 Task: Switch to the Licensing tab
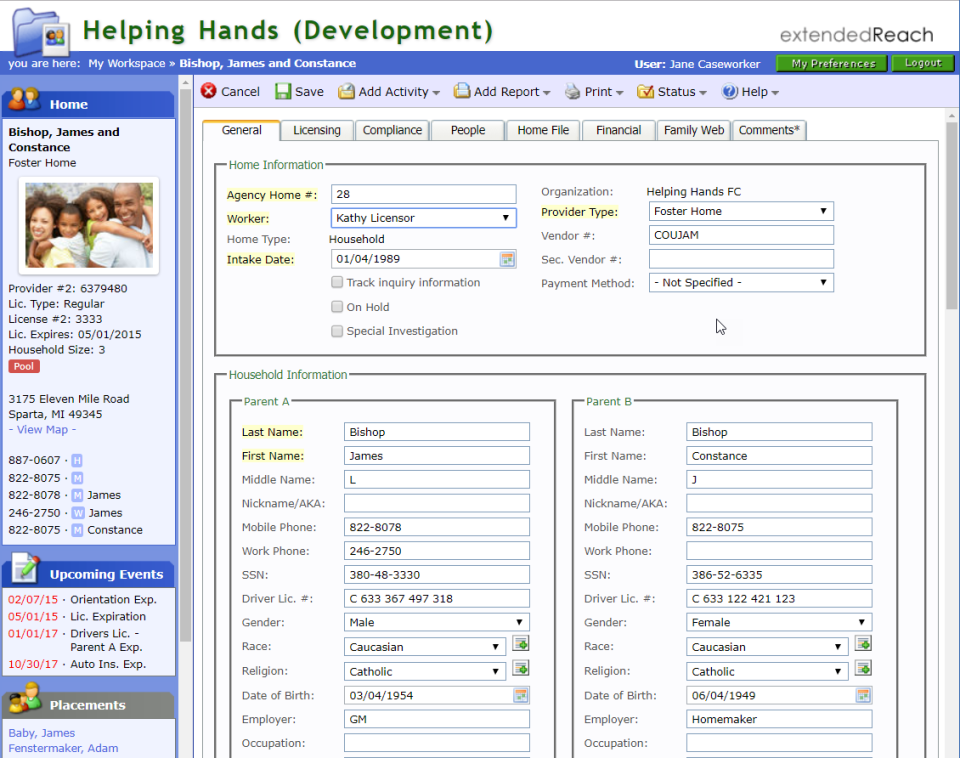[x=316, y=130]
